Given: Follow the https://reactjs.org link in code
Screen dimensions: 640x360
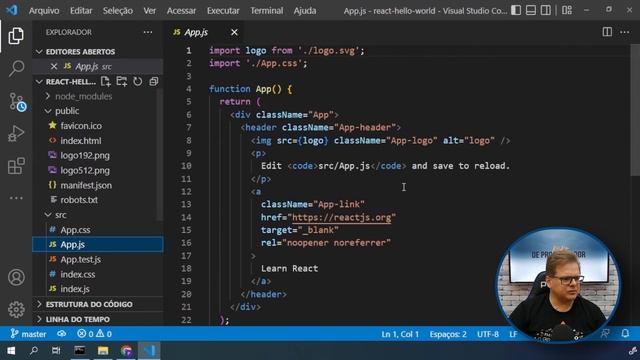Looking at the screenshot, I should [x=342, y=217].
